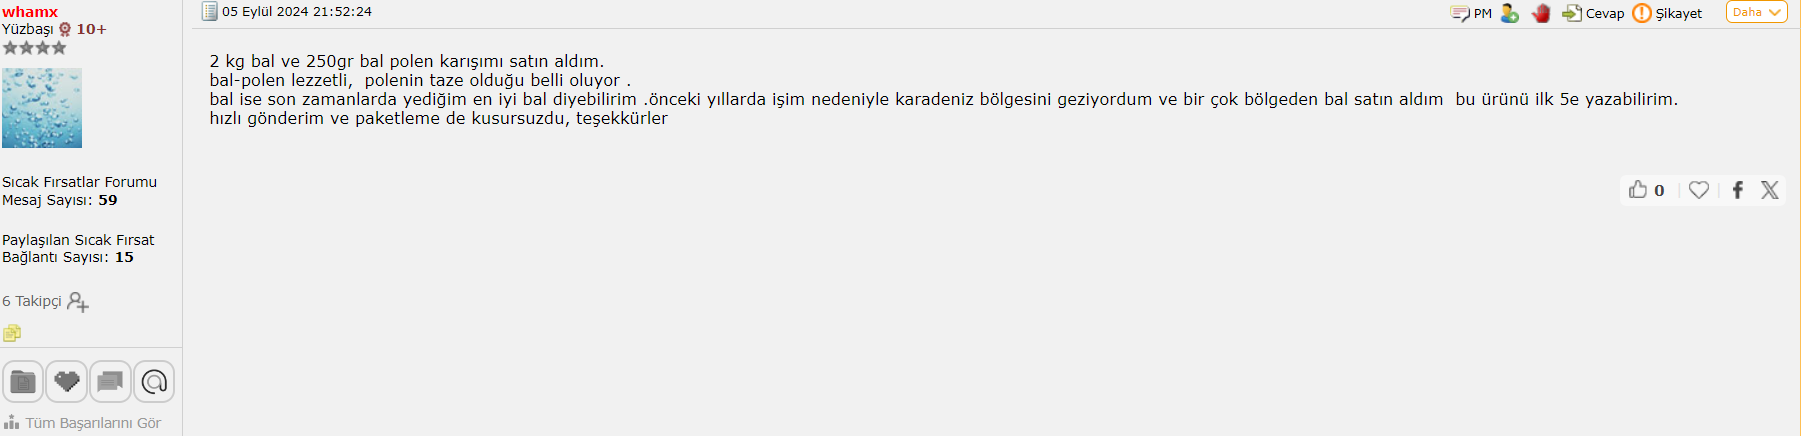Click whamx avatar thumbnail
The height and width of the screenshot is (436, 1801).
(x=42, y=108)
